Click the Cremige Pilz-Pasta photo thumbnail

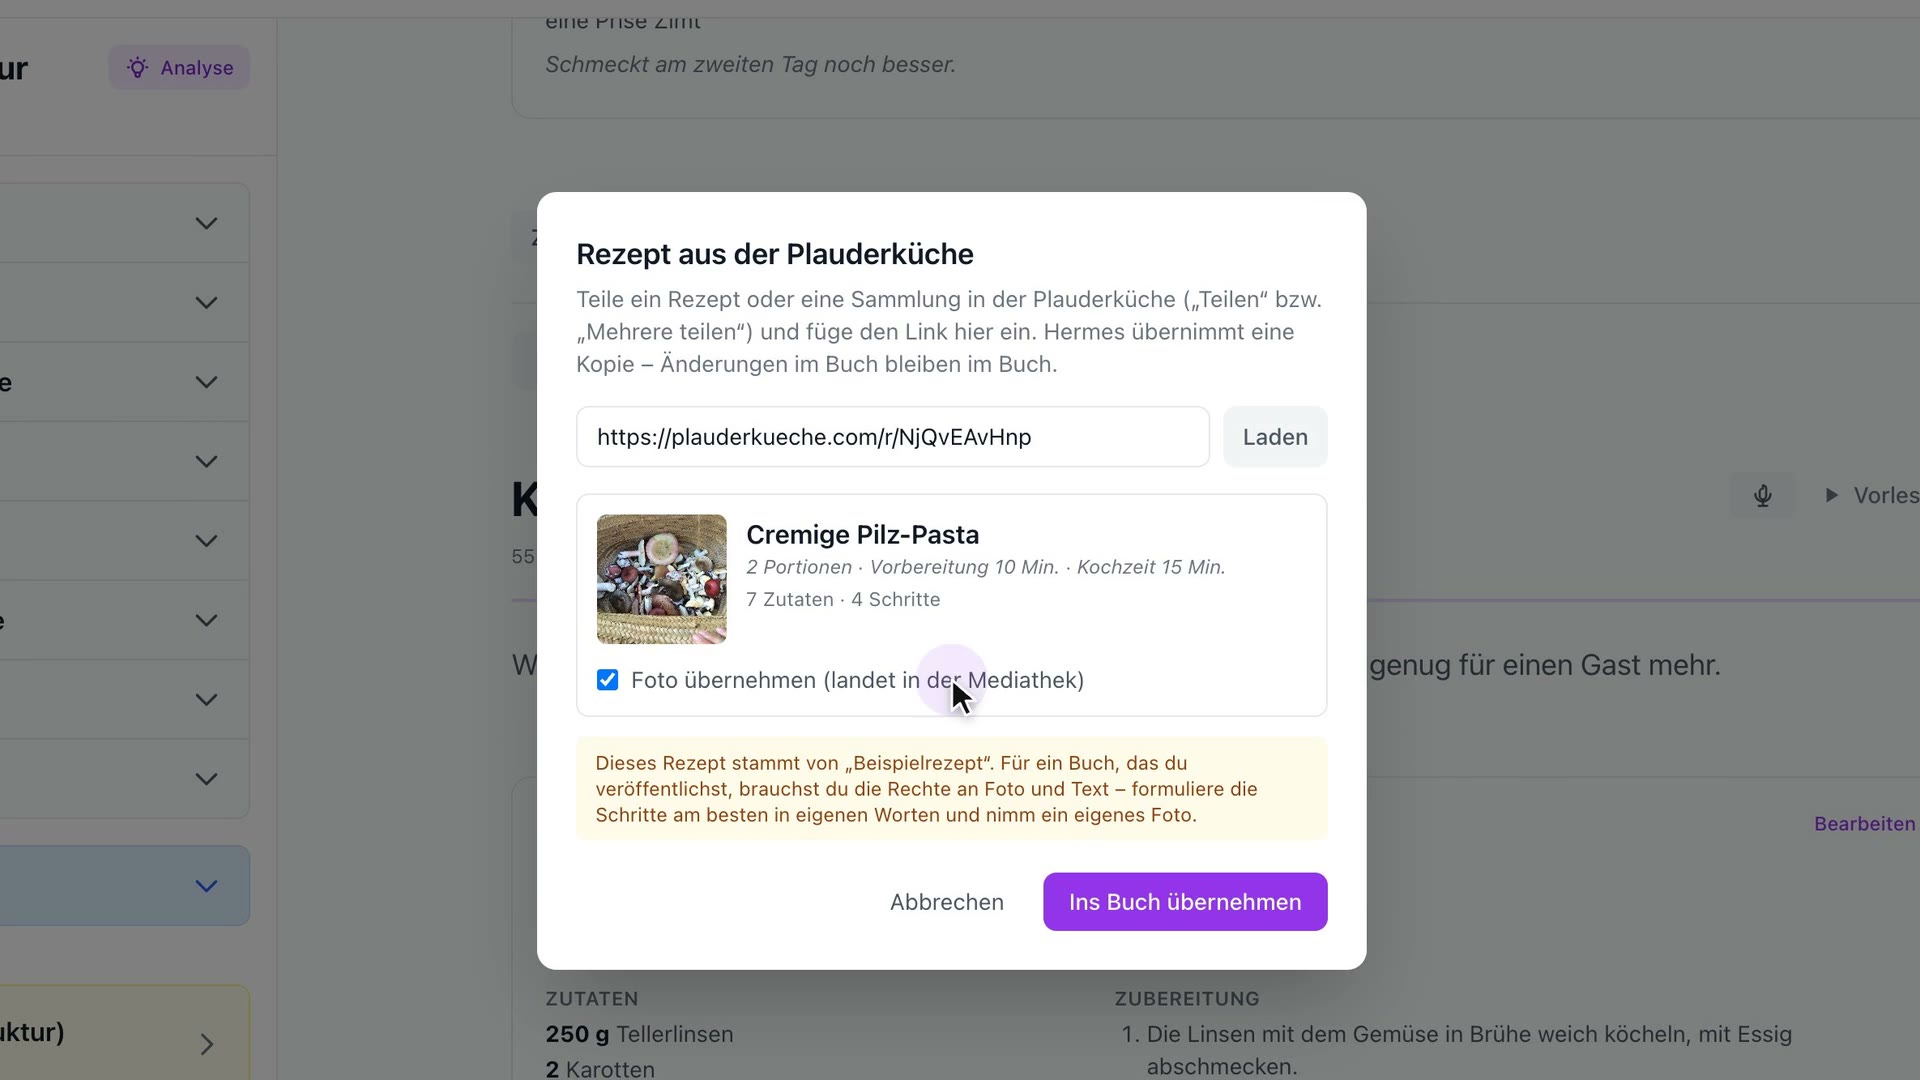[x=661, y=579]
